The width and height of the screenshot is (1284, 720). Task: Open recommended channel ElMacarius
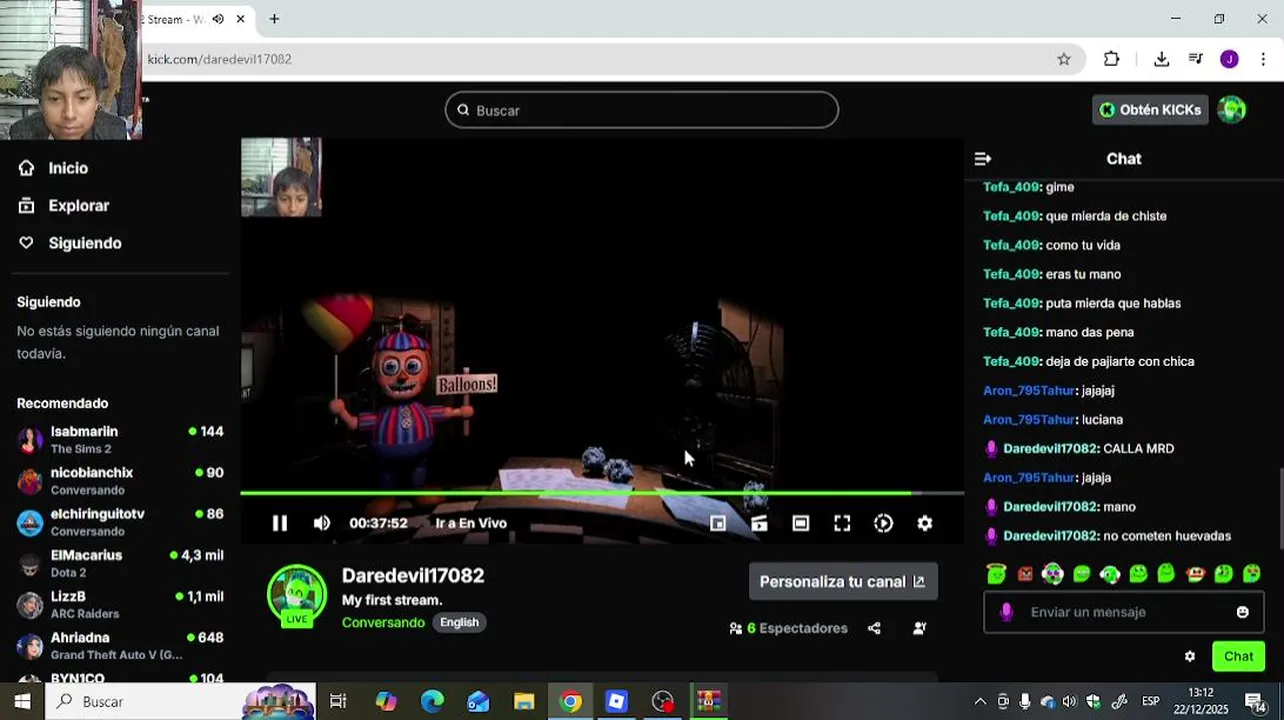pyautogui.click(x=120, y=563)
